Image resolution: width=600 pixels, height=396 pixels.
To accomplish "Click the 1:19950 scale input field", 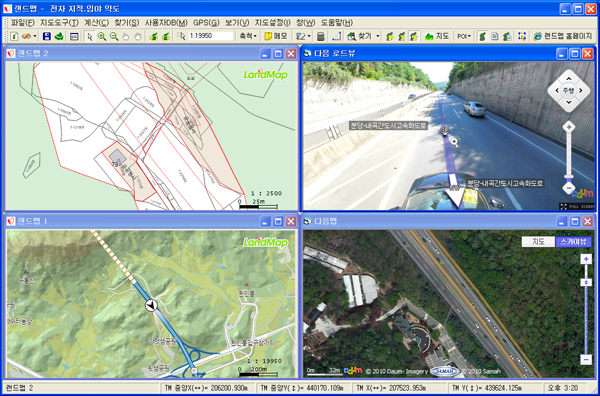I will tap(210, 36).
